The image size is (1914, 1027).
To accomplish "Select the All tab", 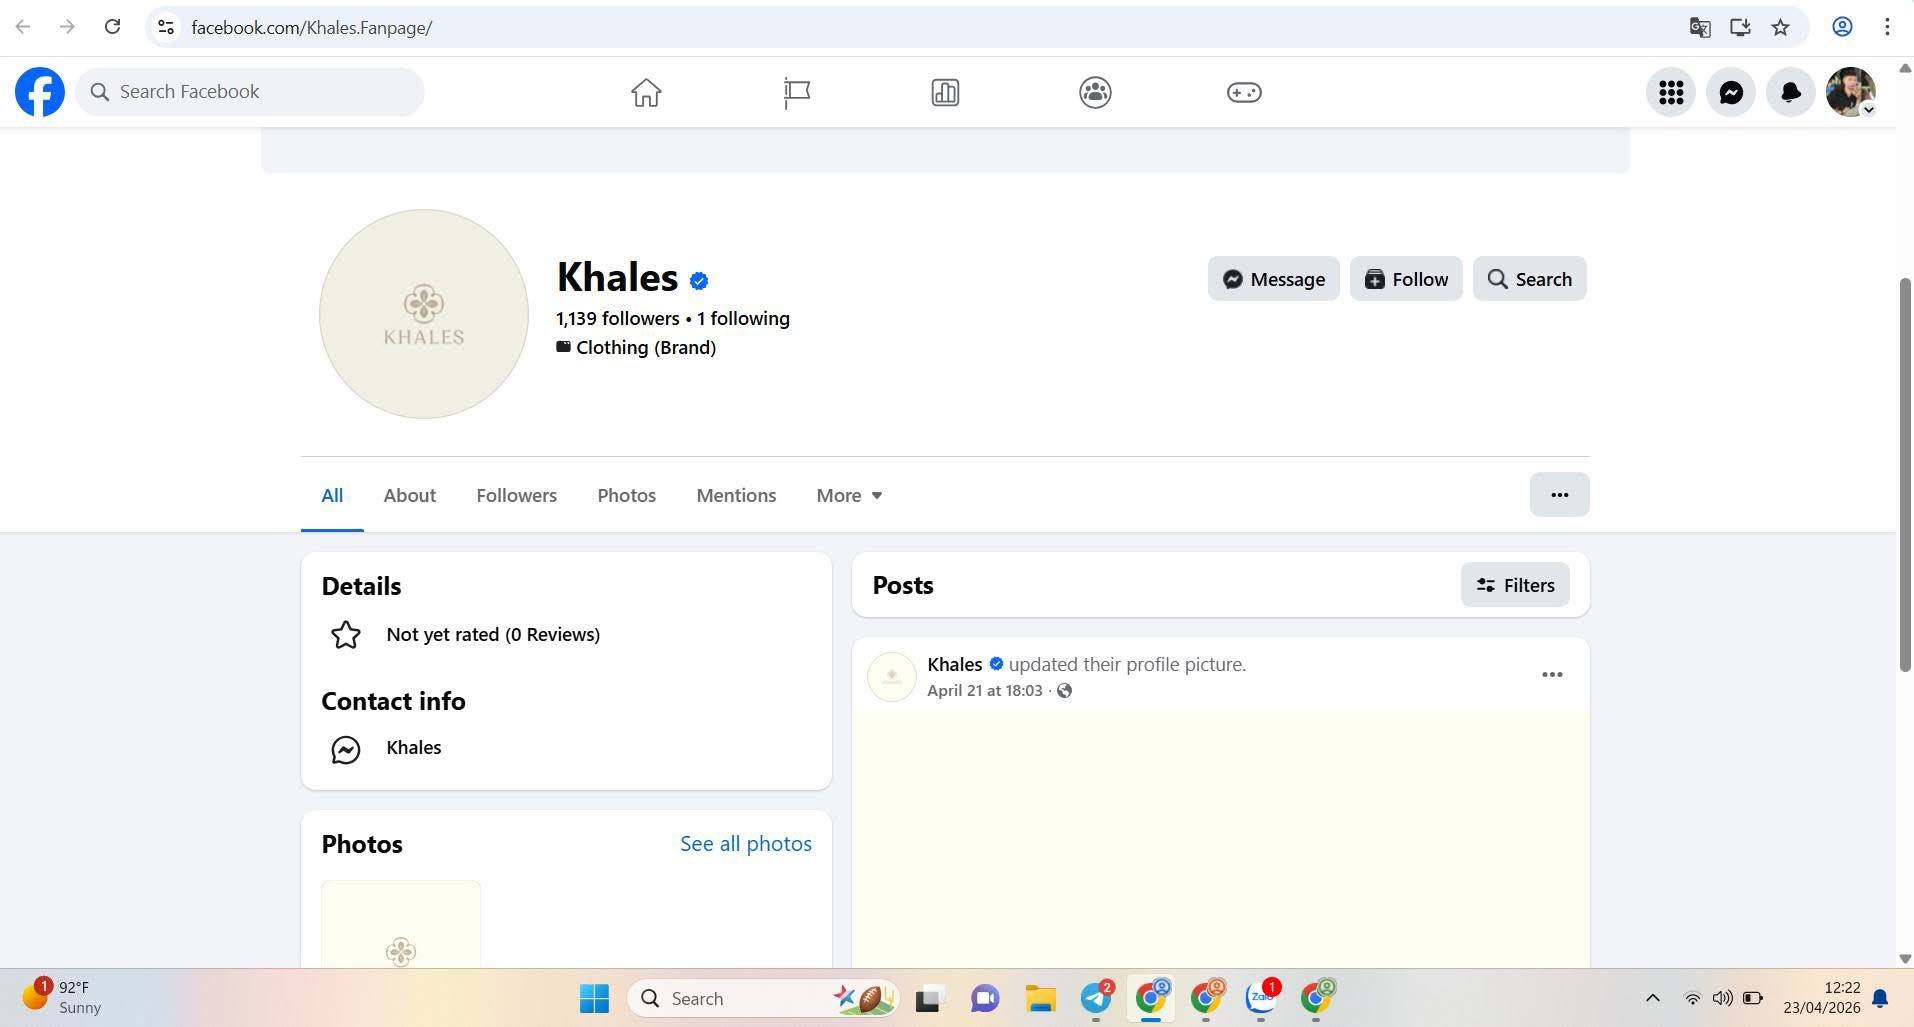I will tap(332, 495).
